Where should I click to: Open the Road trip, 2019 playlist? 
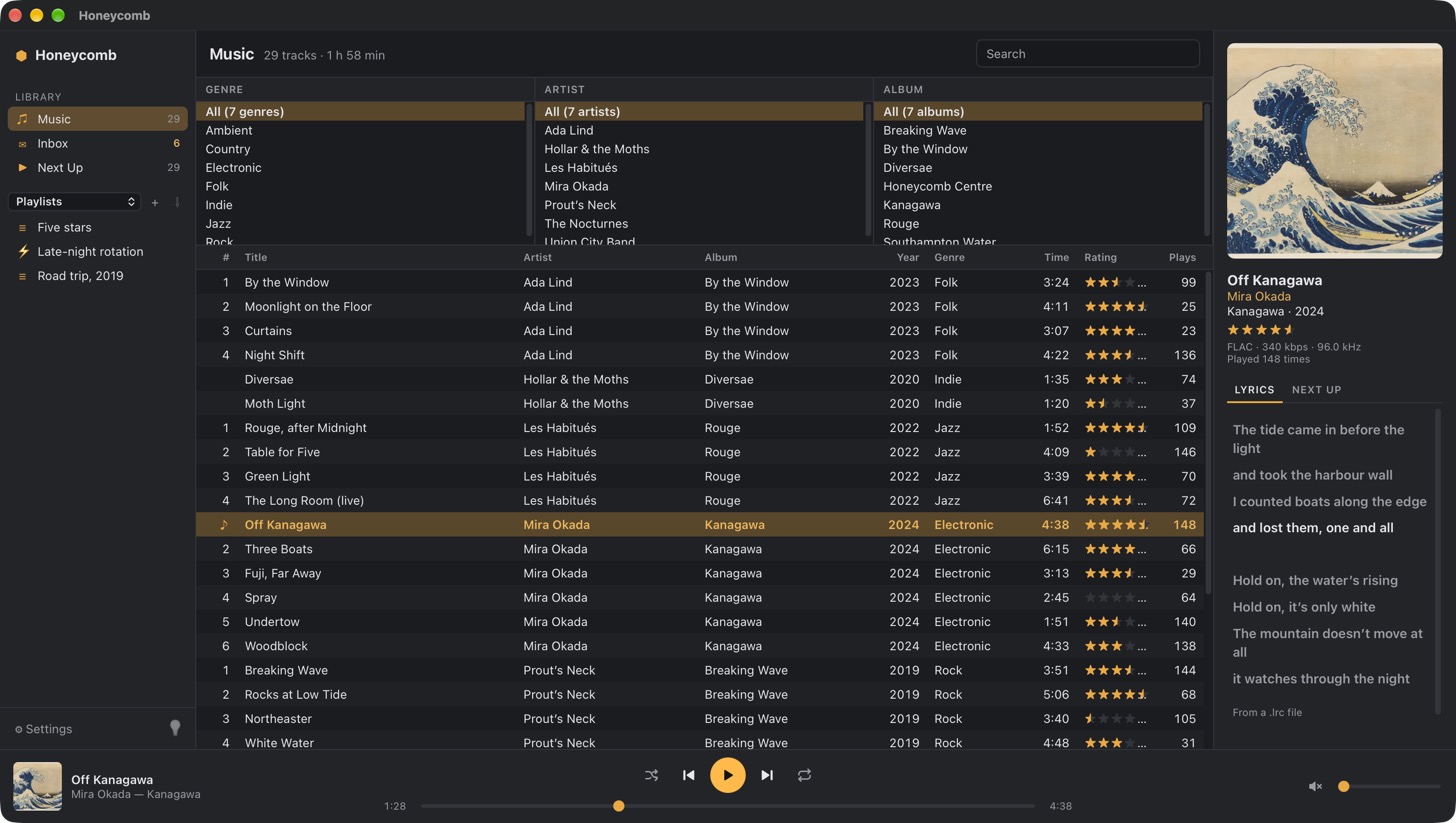98,276
